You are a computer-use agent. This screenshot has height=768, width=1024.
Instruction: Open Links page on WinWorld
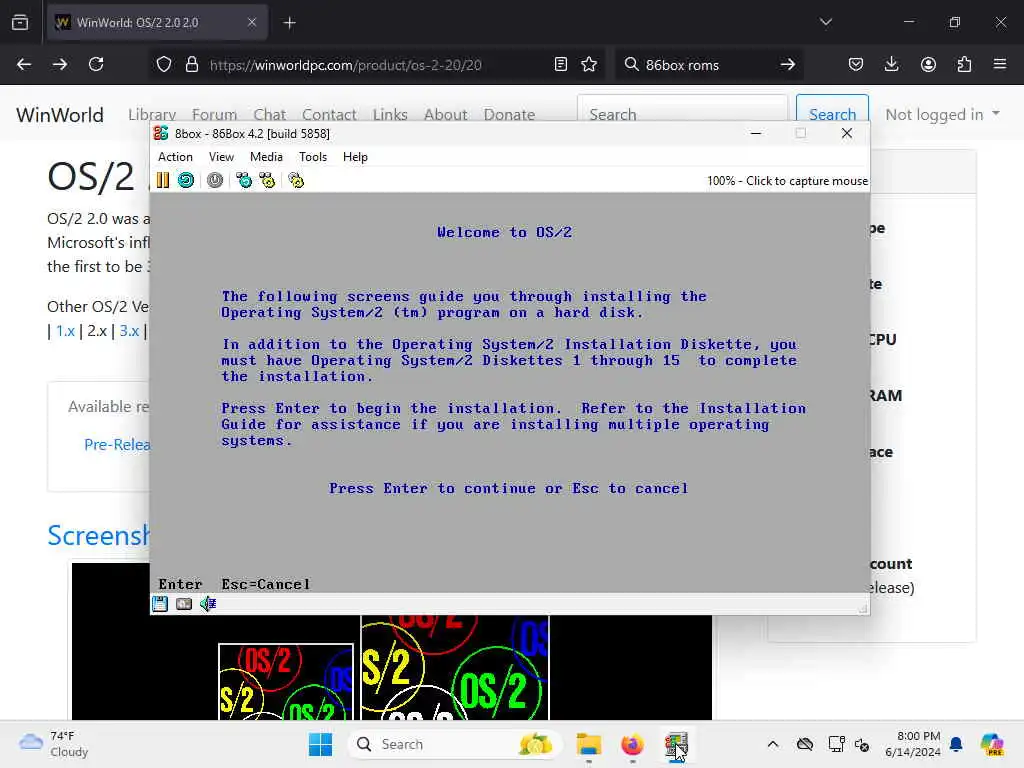[x=391, y=114]
